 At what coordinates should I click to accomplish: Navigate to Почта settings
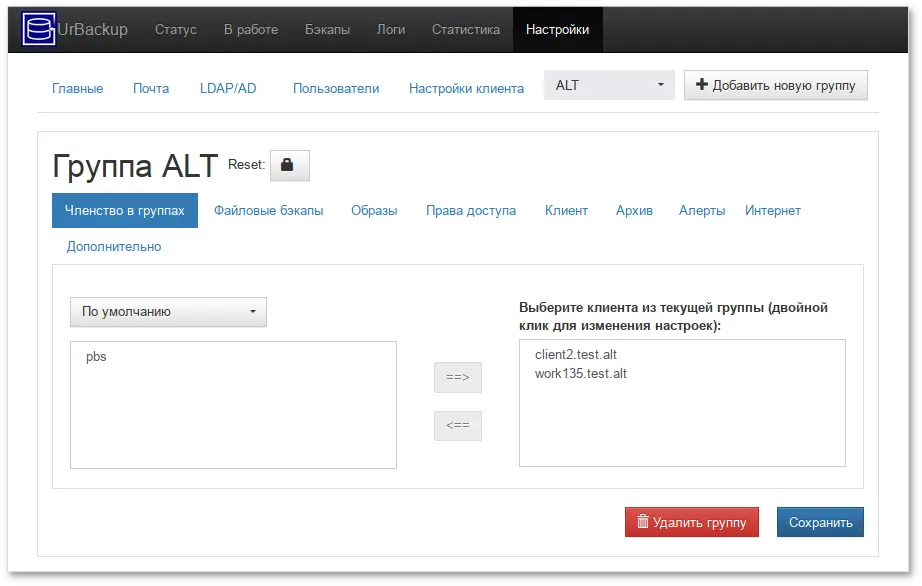coord(150,88)
